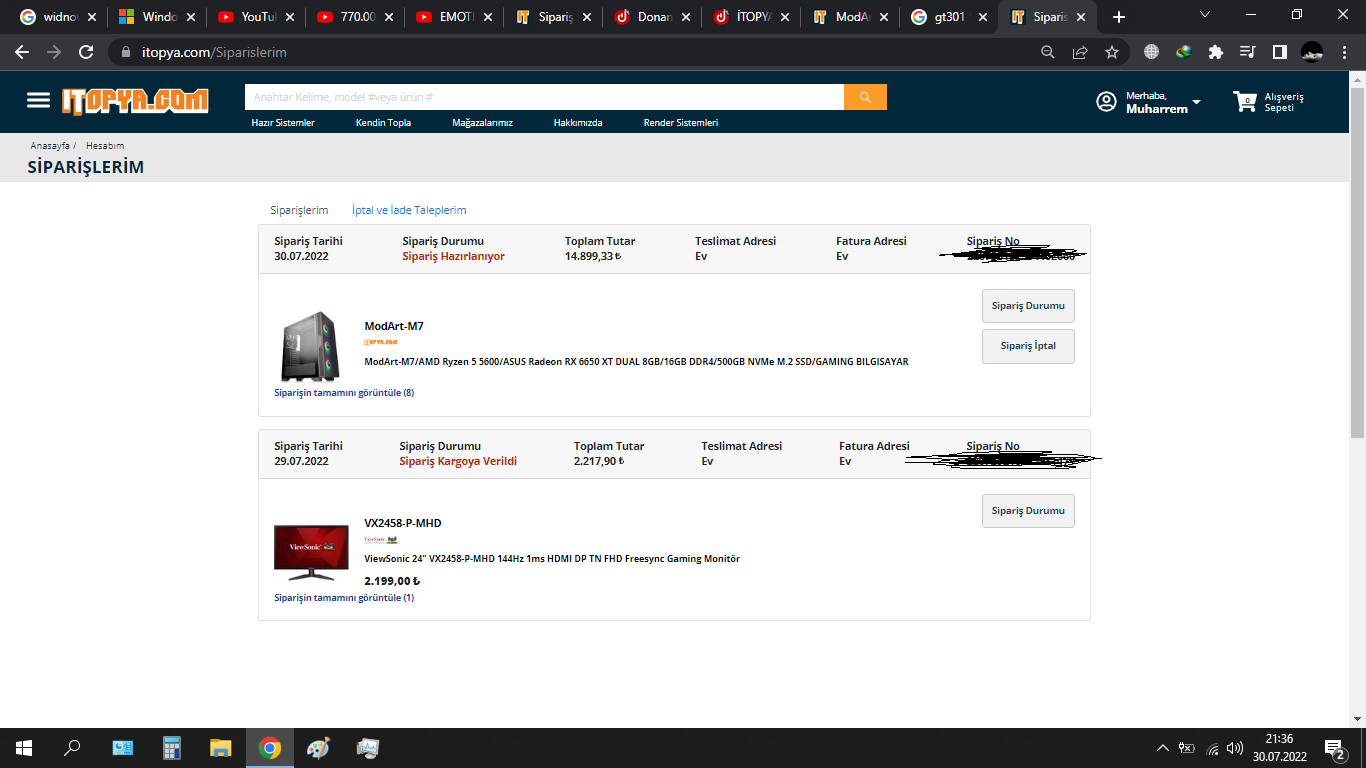Open the Windows Start menu
This screenshot has width=1366, height=768.
pos(24,748)
